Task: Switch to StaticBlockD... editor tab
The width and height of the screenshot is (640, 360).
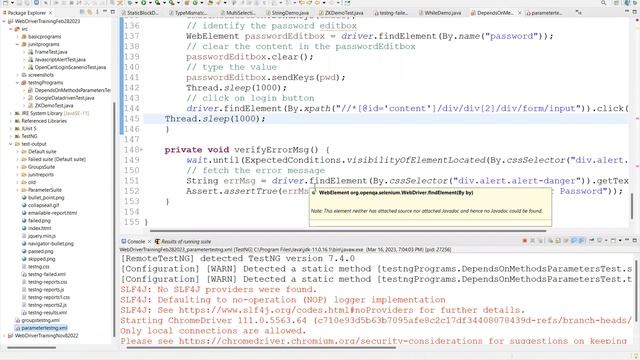Action: (139, 13)
